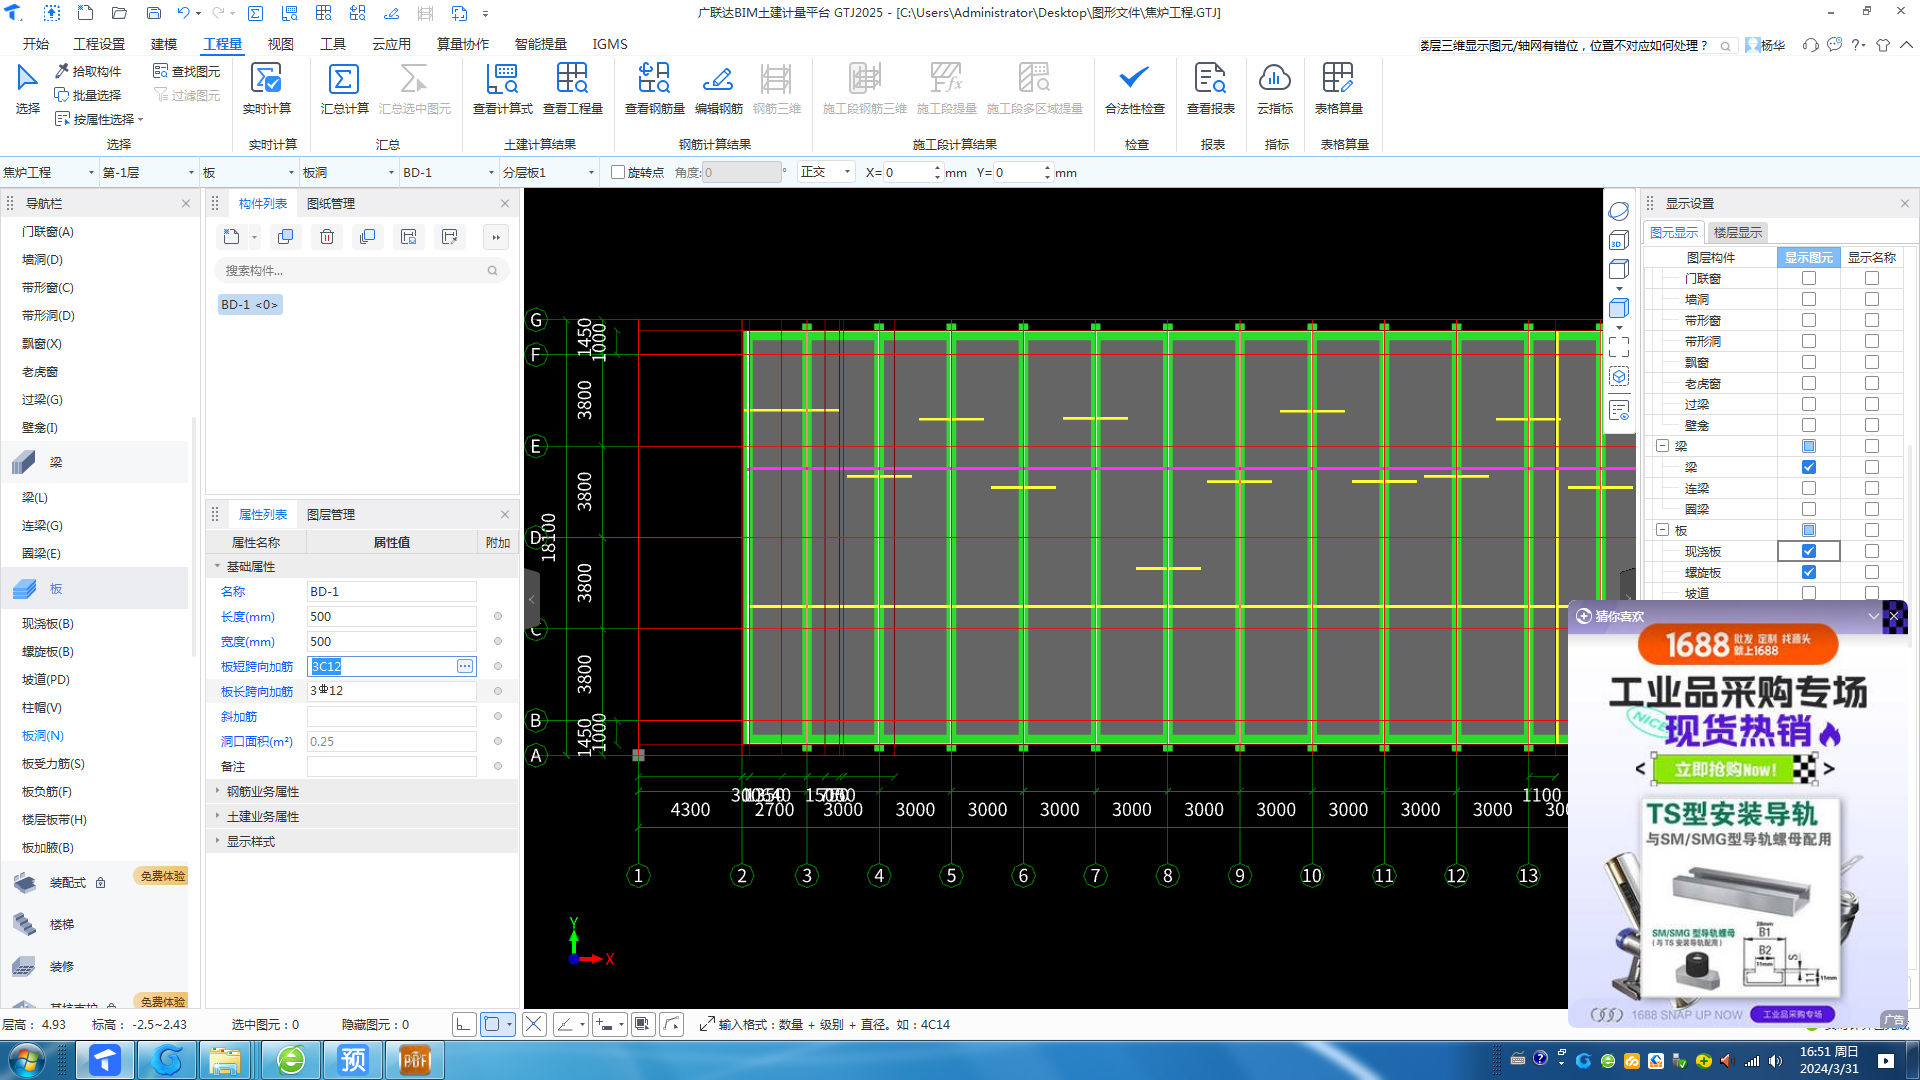This screenshot has height=1080, width=1920.
Task: Uncheck 梁 显示图元 checkbox
Action: point(1809,467)
